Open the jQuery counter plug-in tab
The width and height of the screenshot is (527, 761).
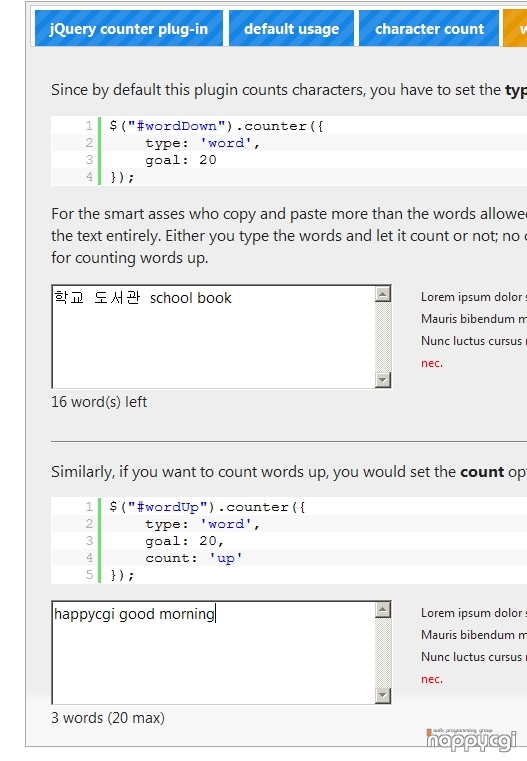(129, 29)
